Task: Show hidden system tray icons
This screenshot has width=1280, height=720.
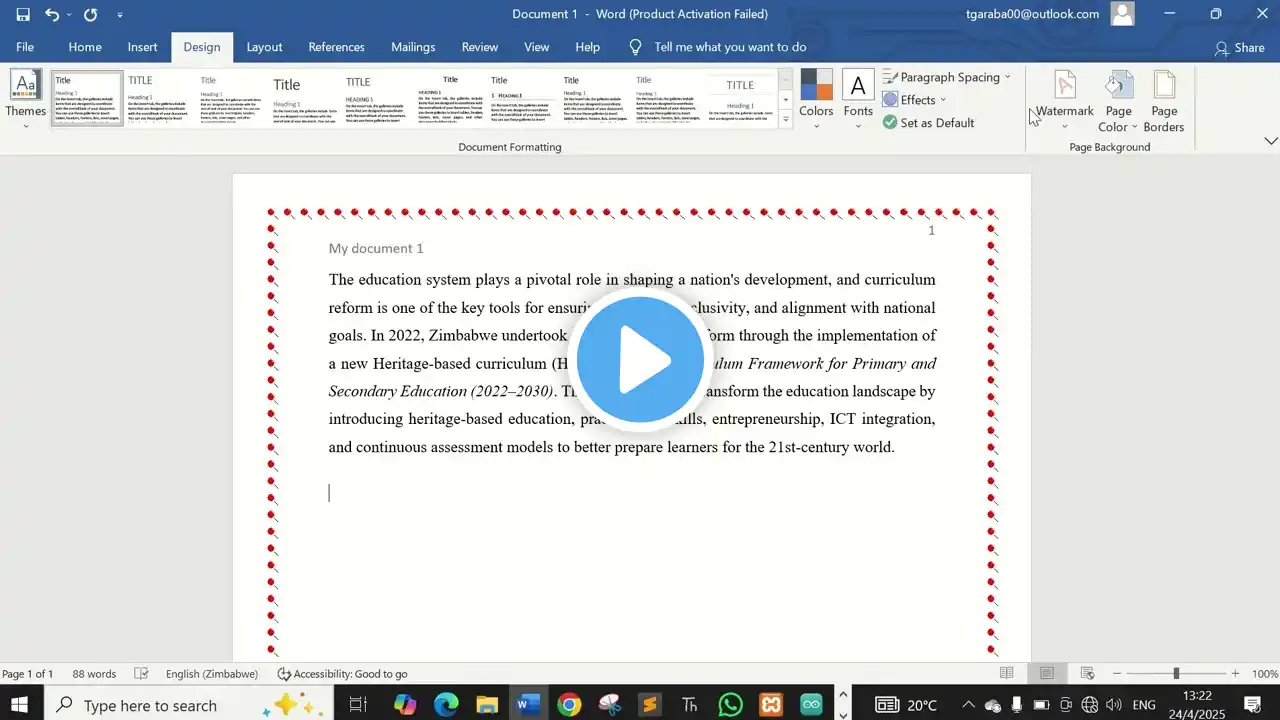Action: 968,705
